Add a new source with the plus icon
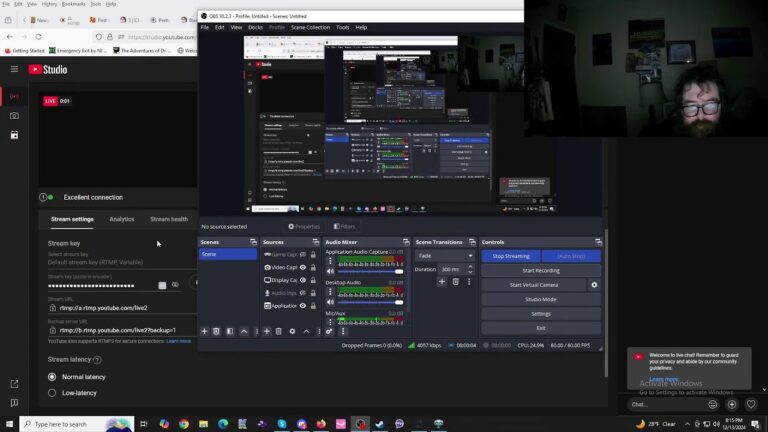This screenshot has width=768, height=432. pyautogui.click(x=266, y=332)
